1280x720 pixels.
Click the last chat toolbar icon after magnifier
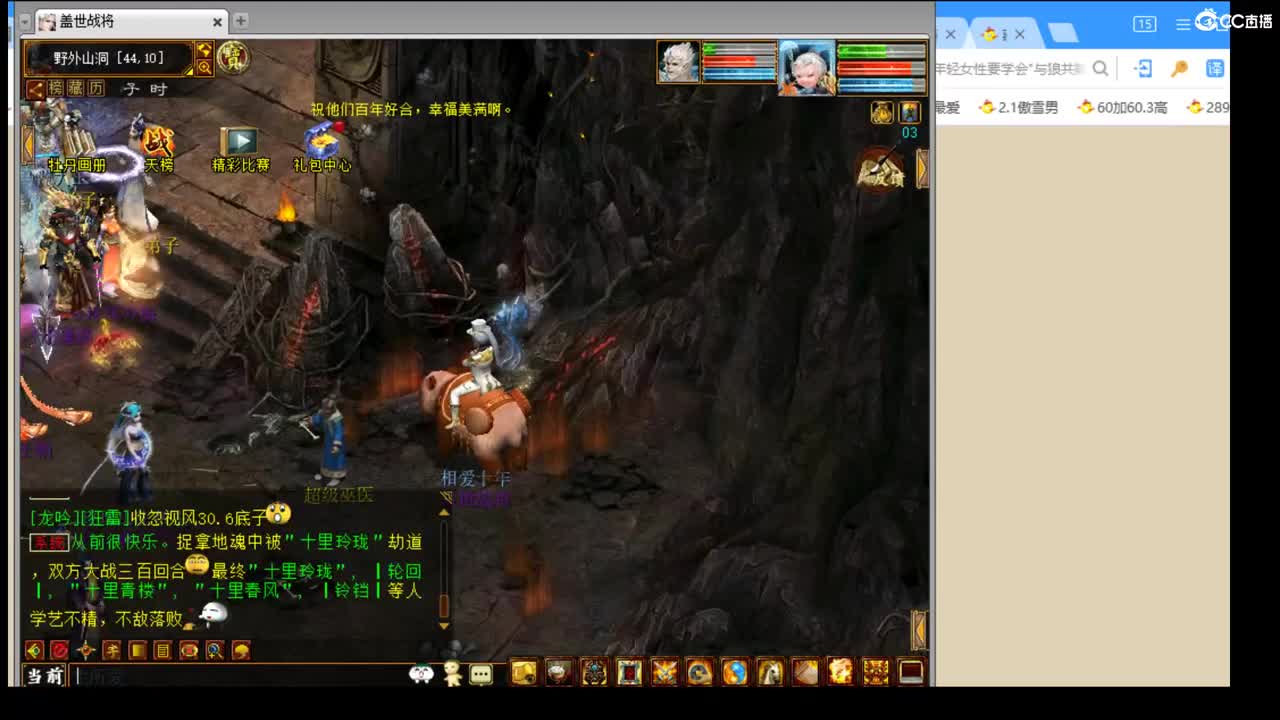click(241, 650)
